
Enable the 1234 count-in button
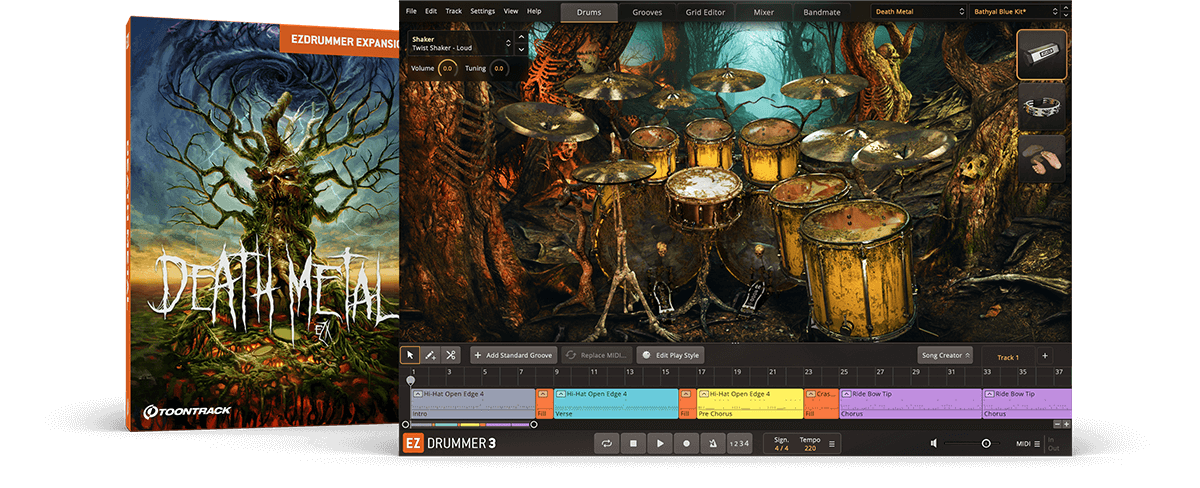pyautogui.click(x=738, y=443)
